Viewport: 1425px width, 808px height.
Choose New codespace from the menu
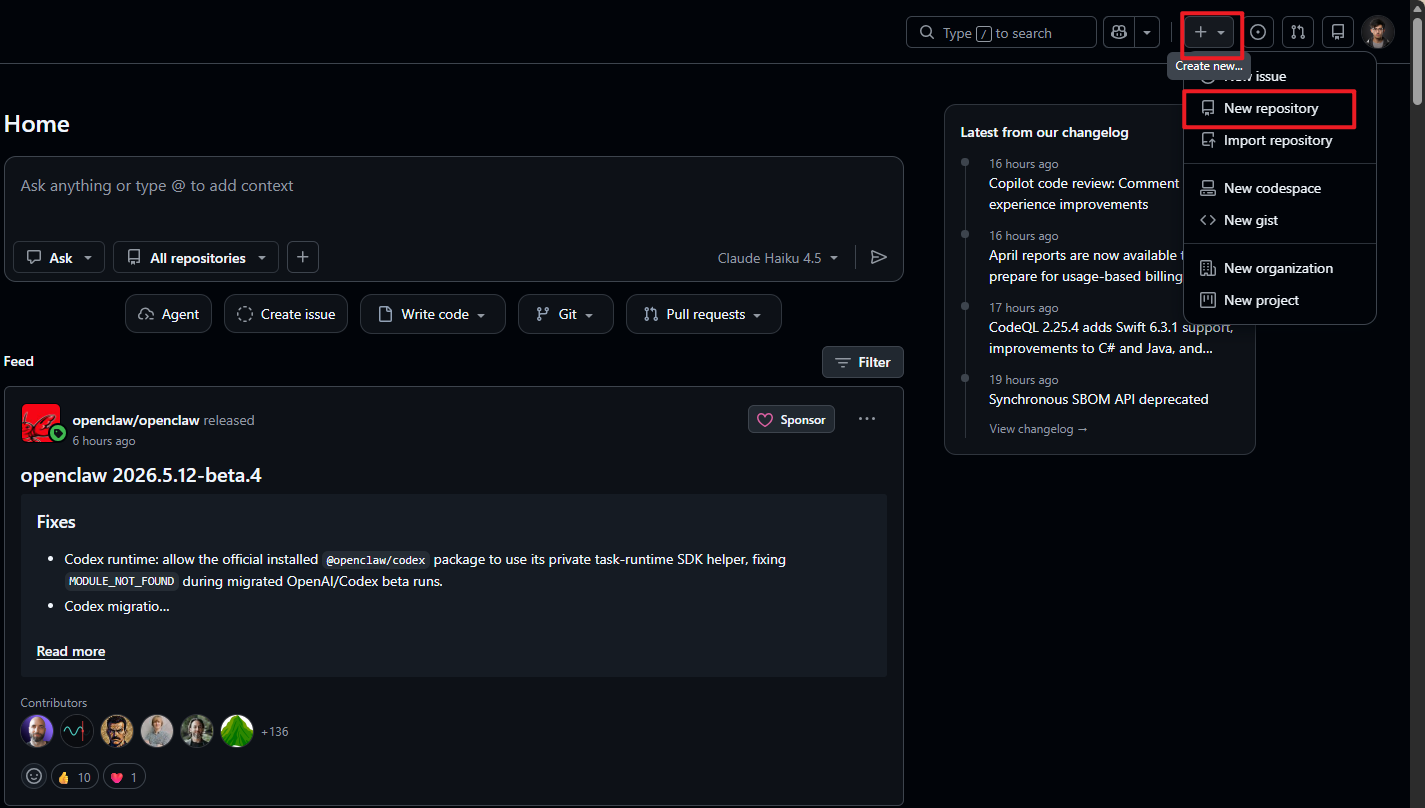(1280, 188)
